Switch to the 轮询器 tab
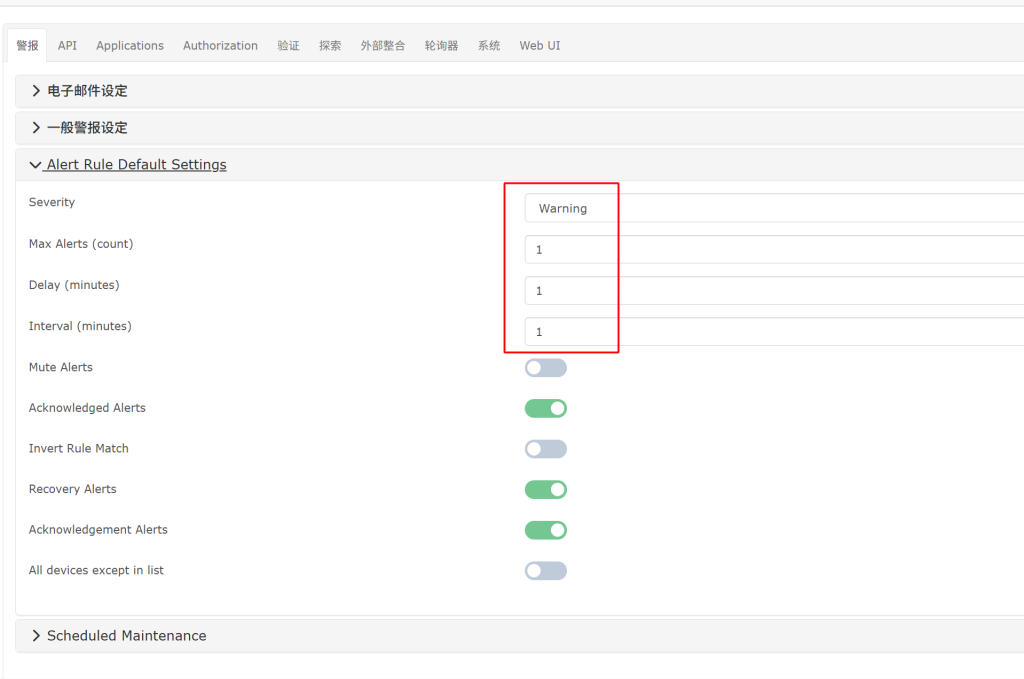 (441, 46)
